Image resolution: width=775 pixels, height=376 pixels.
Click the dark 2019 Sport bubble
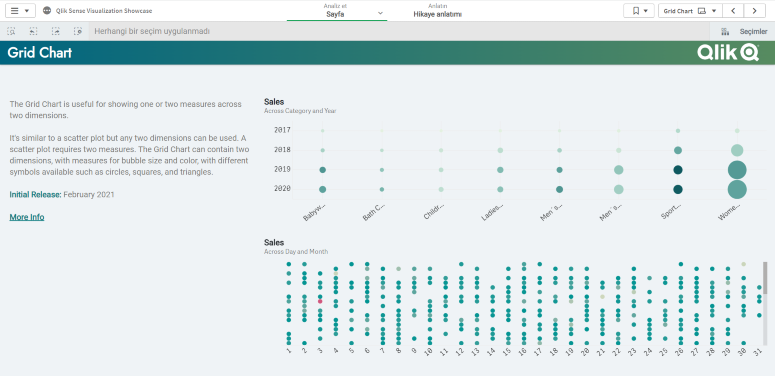[678, 170]
